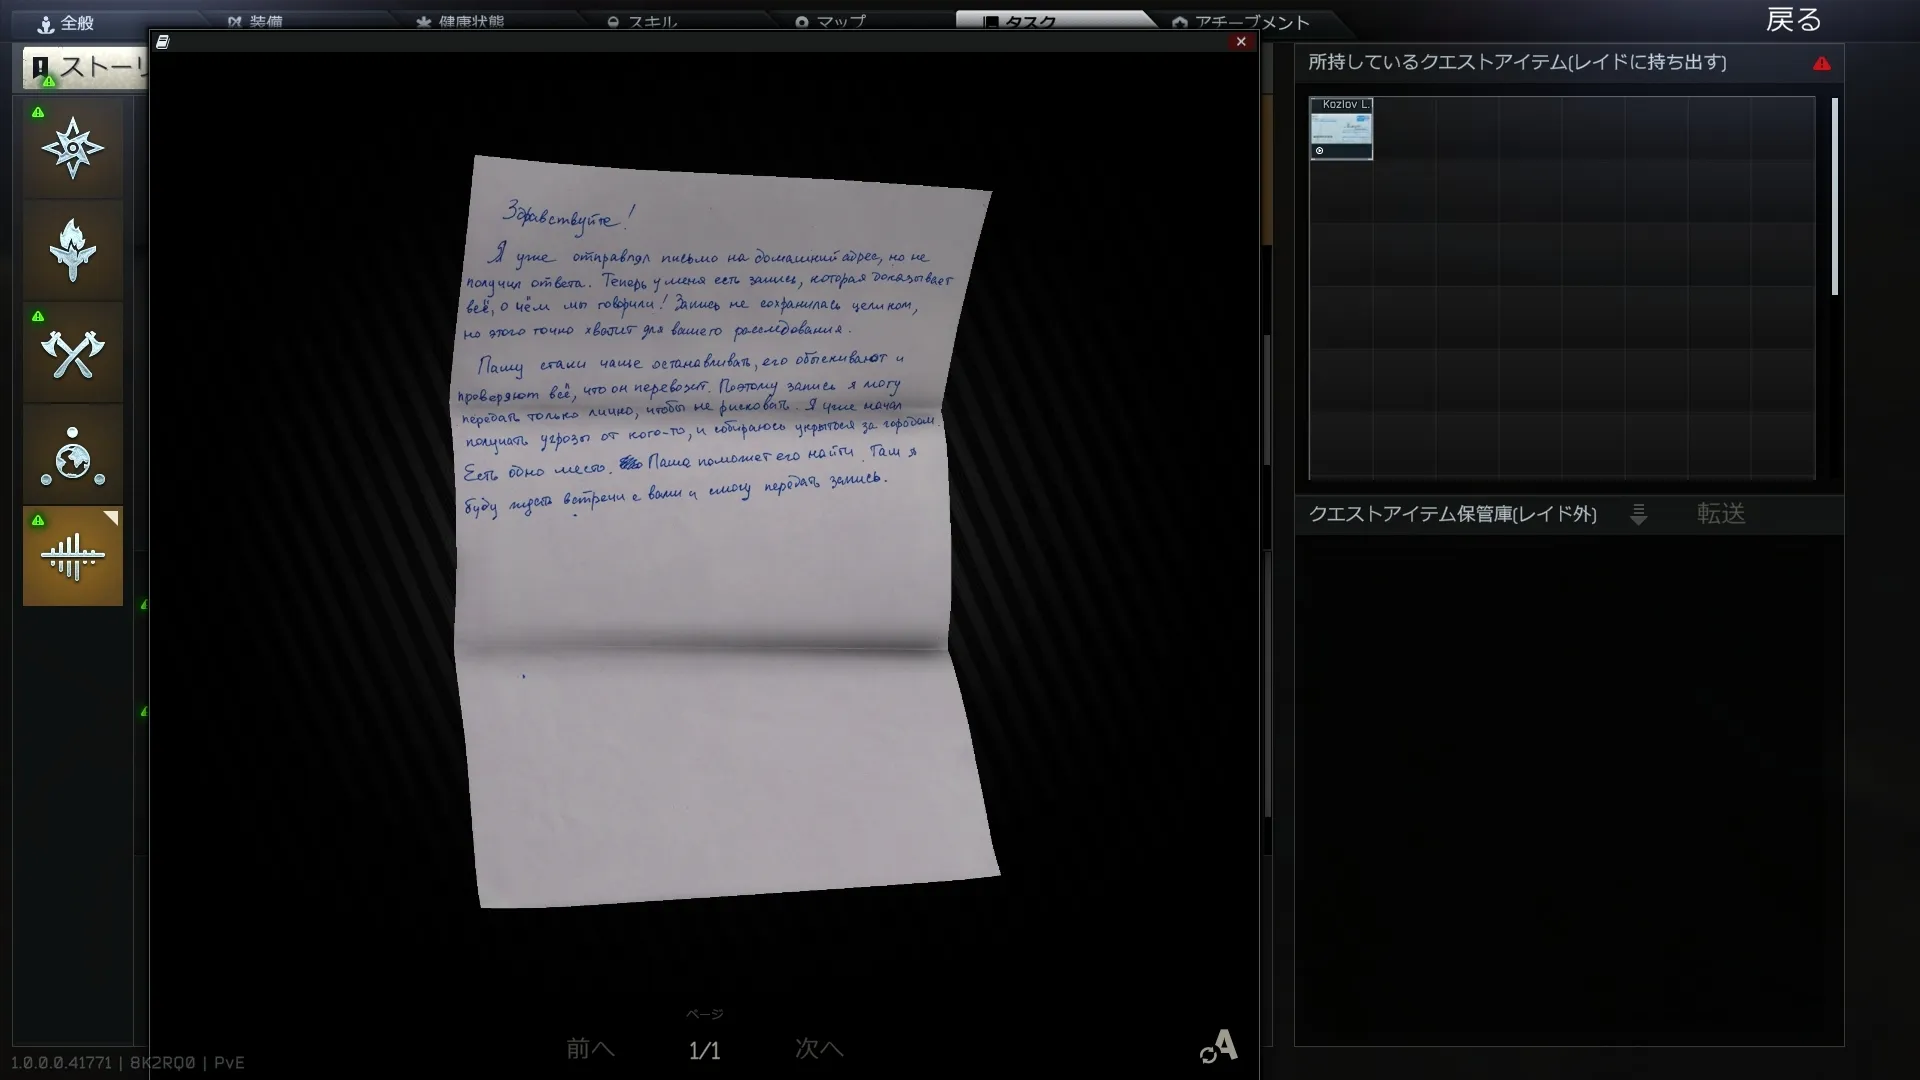
Task: Click the quest item panel scrollbar
Action: (1835, 196)
